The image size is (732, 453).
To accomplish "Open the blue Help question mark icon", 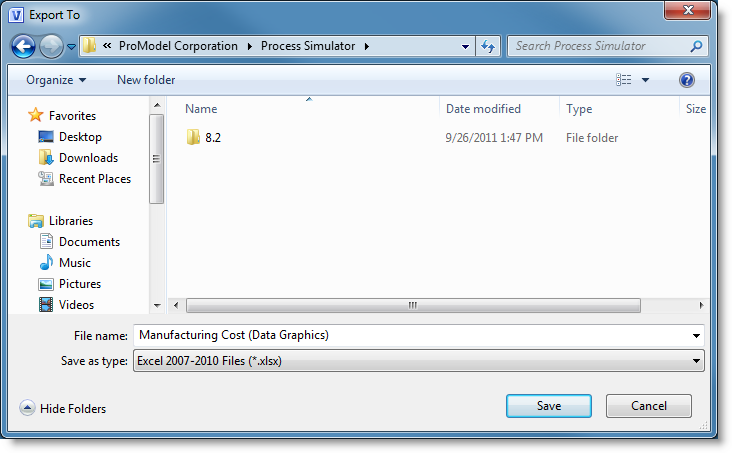I will [x=686, y=80].
